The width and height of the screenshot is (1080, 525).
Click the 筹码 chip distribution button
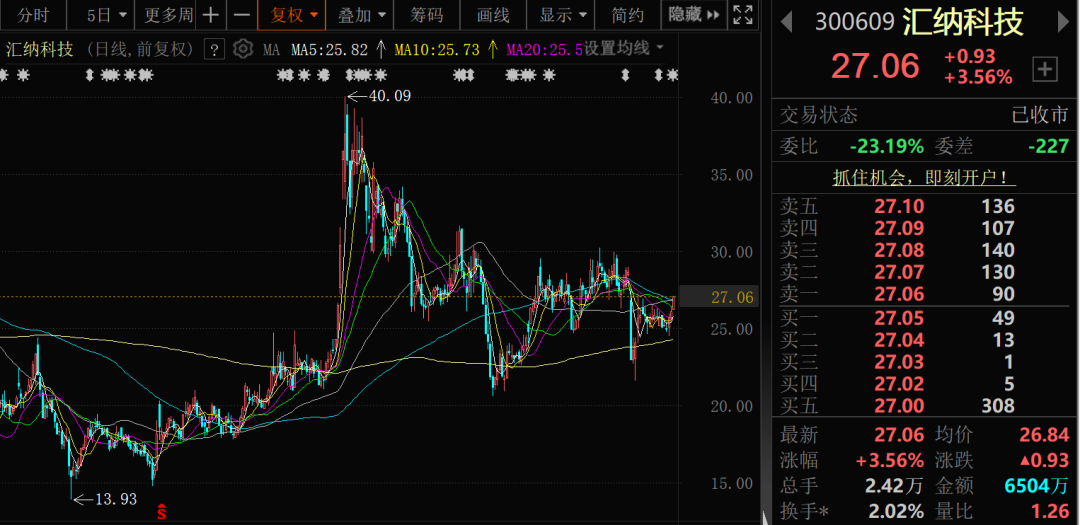[x=426, y=15]
